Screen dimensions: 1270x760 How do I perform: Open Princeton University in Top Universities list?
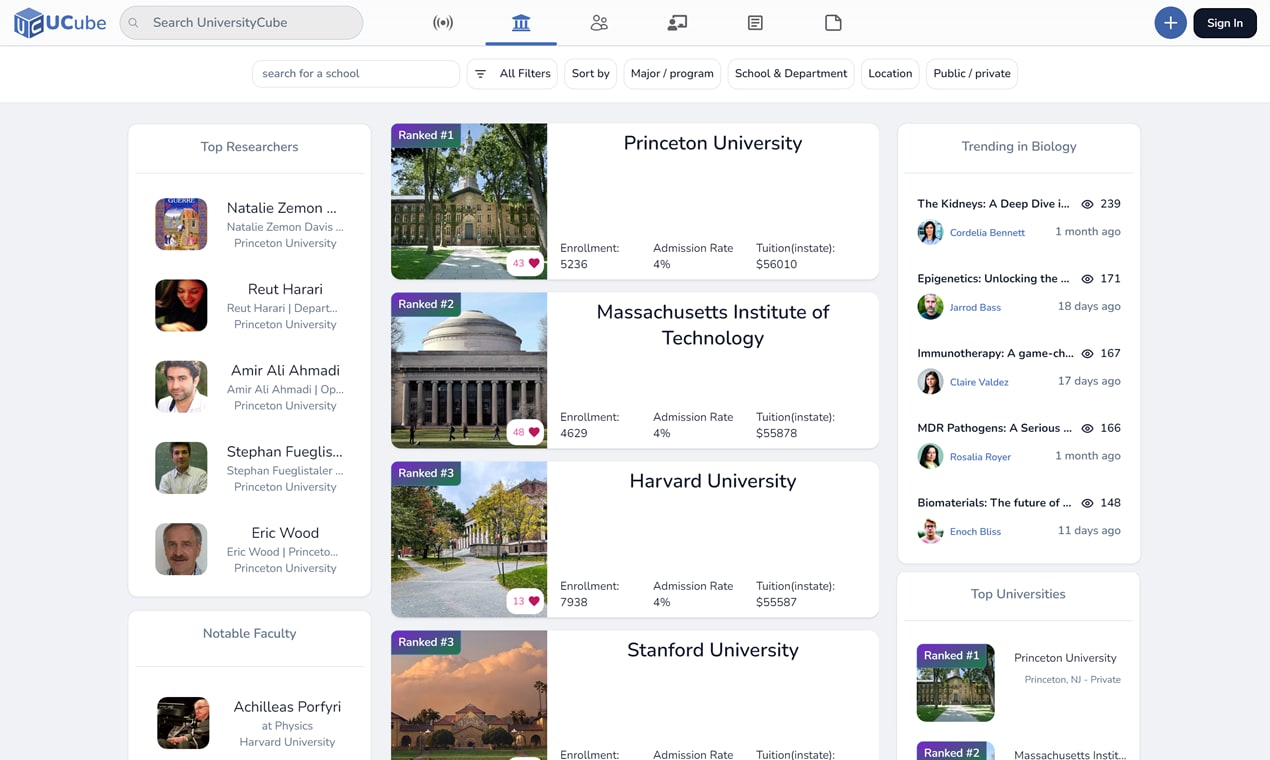tap(1065, 658)
